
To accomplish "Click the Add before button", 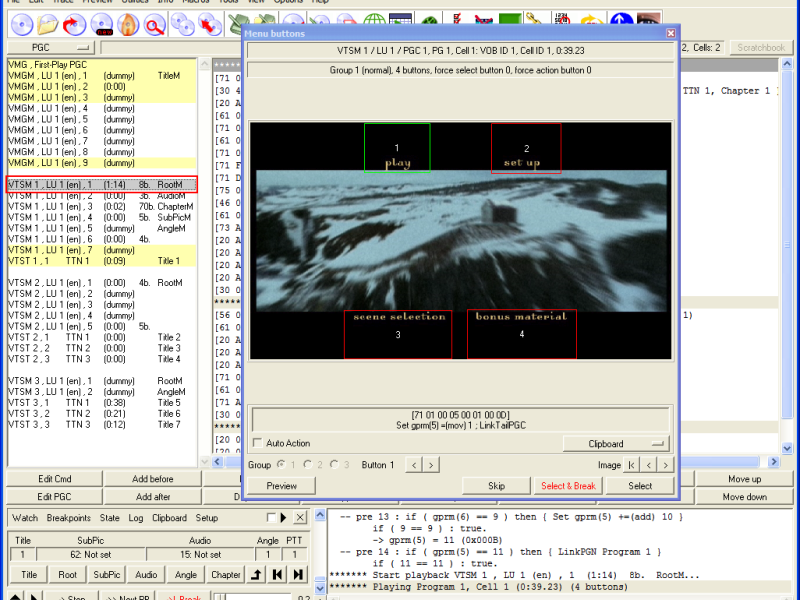I will (153, 479).
